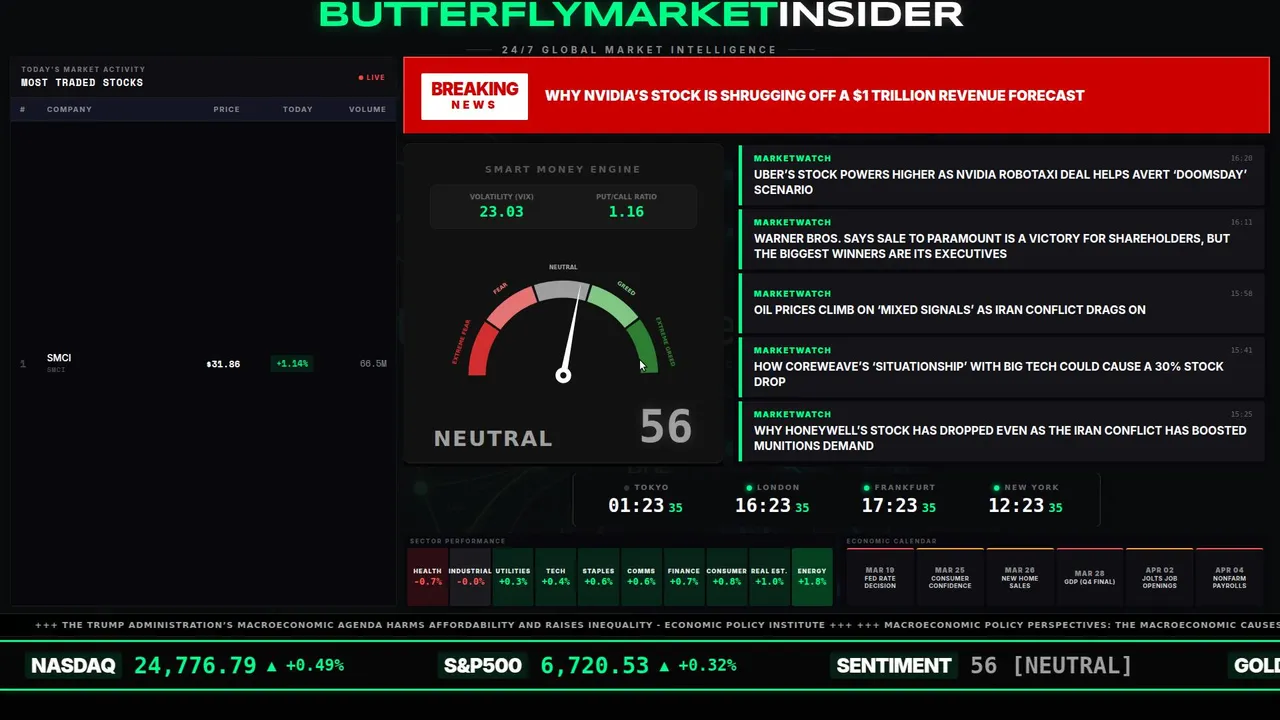The height and width of the screenshot is (720, 1280).
Task: Sort table by Volume column header
Action: tap(367, 109)
